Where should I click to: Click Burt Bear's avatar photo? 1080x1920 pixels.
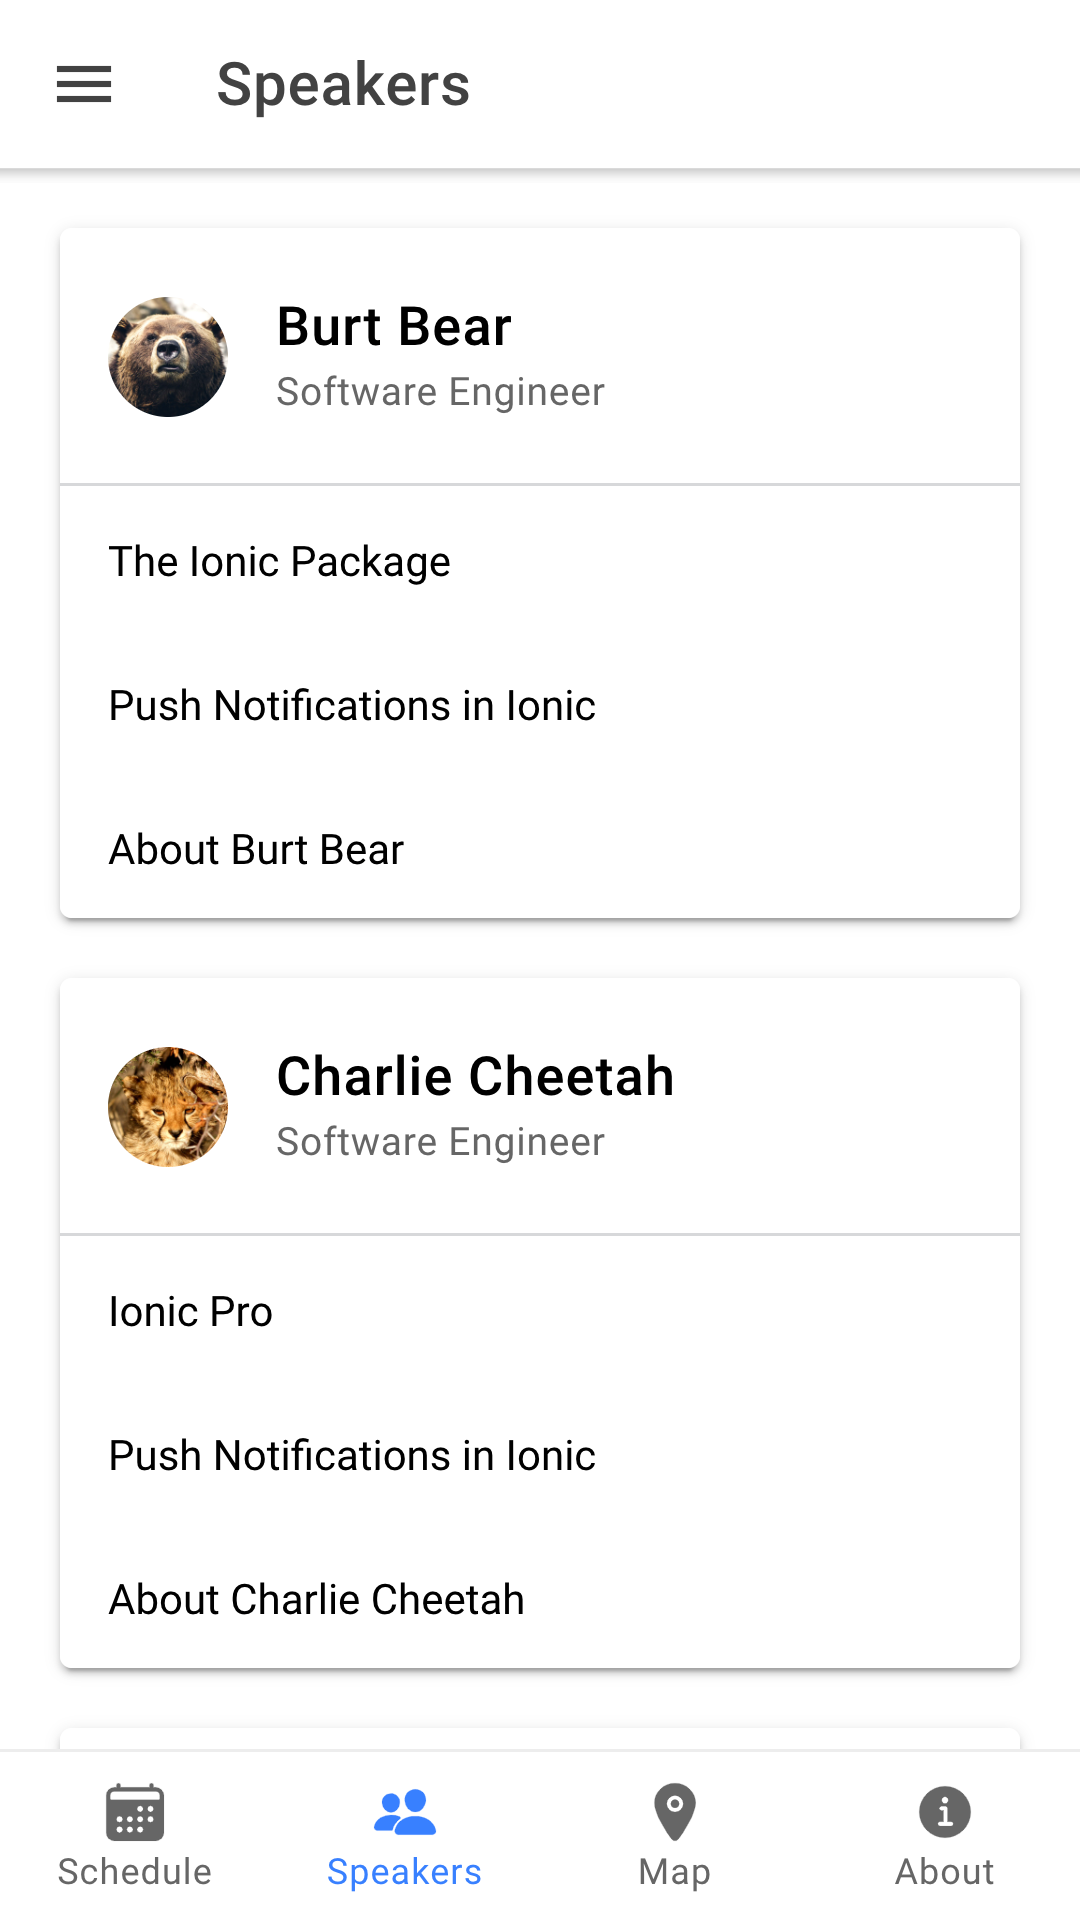pos(168,357)
